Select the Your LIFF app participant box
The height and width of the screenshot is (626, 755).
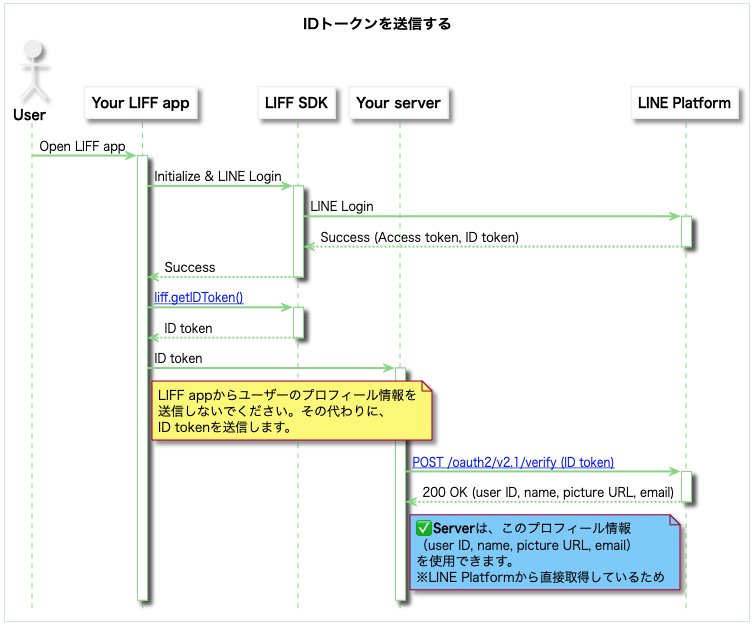point(141,103)
